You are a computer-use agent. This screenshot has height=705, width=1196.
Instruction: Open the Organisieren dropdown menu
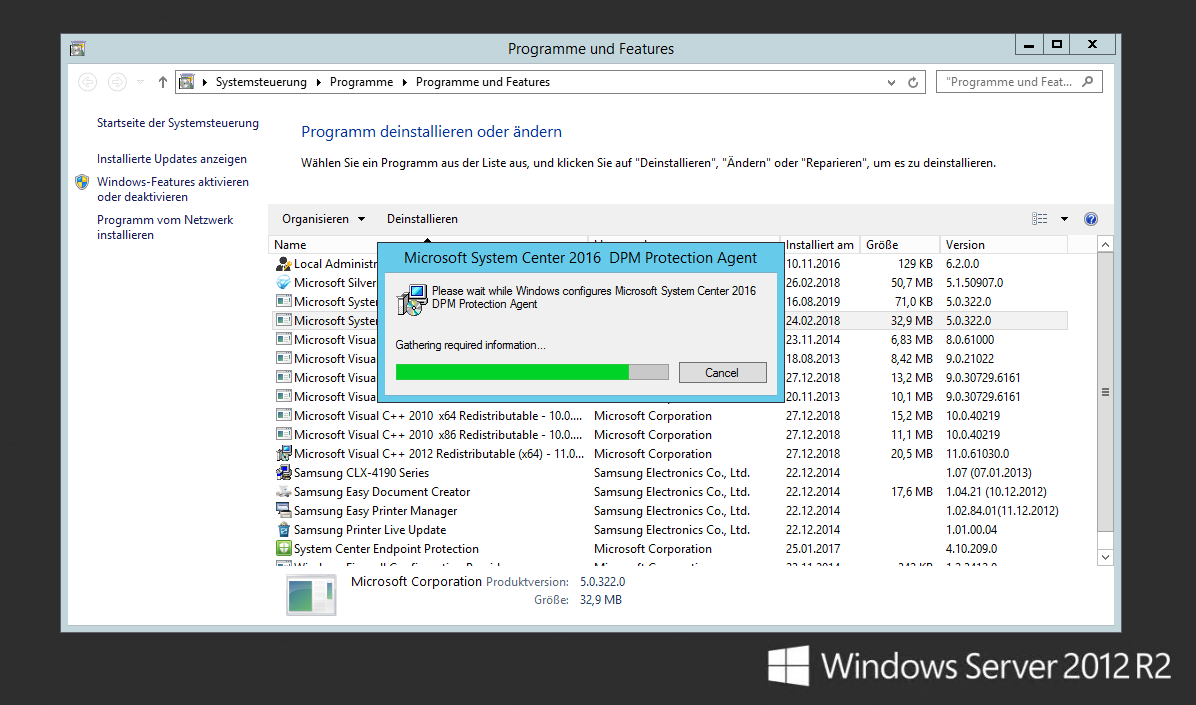tap(323, 219)
